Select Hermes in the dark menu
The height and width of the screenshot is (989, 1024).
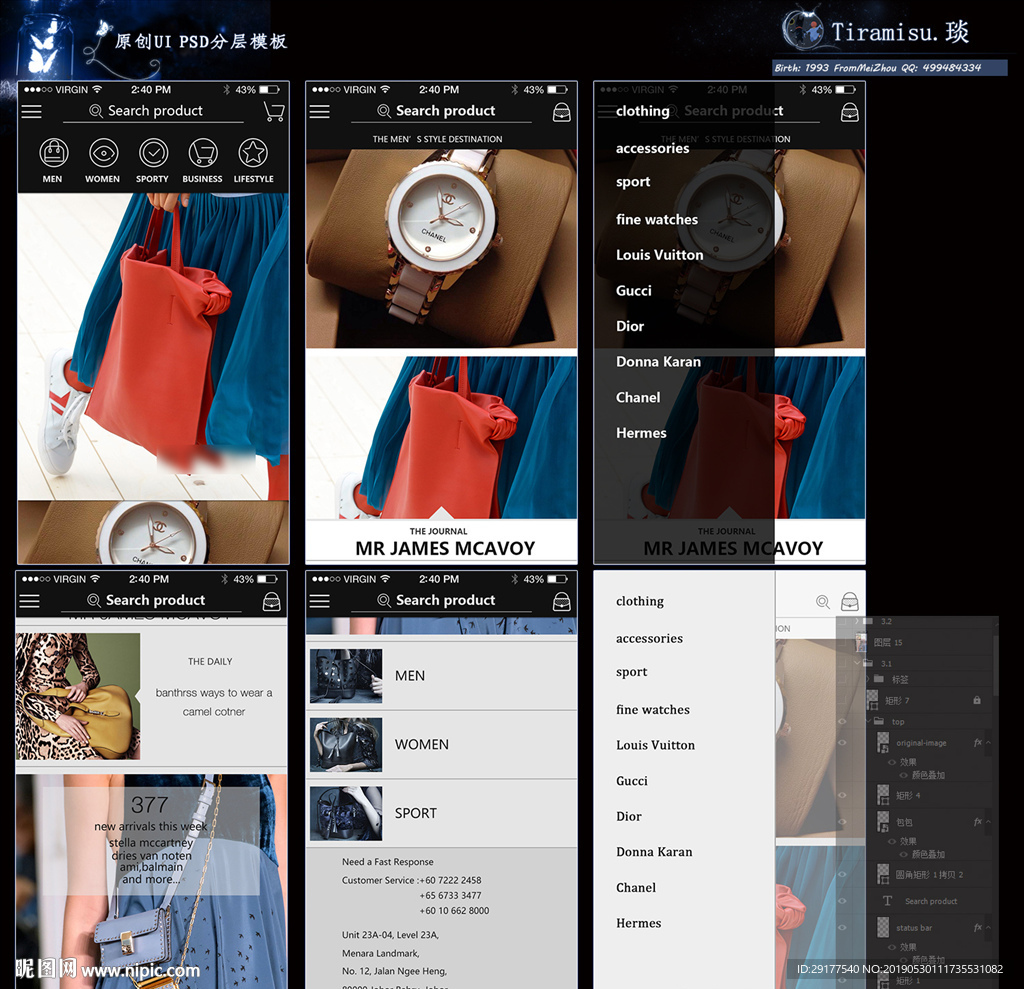tap(641, 433)
